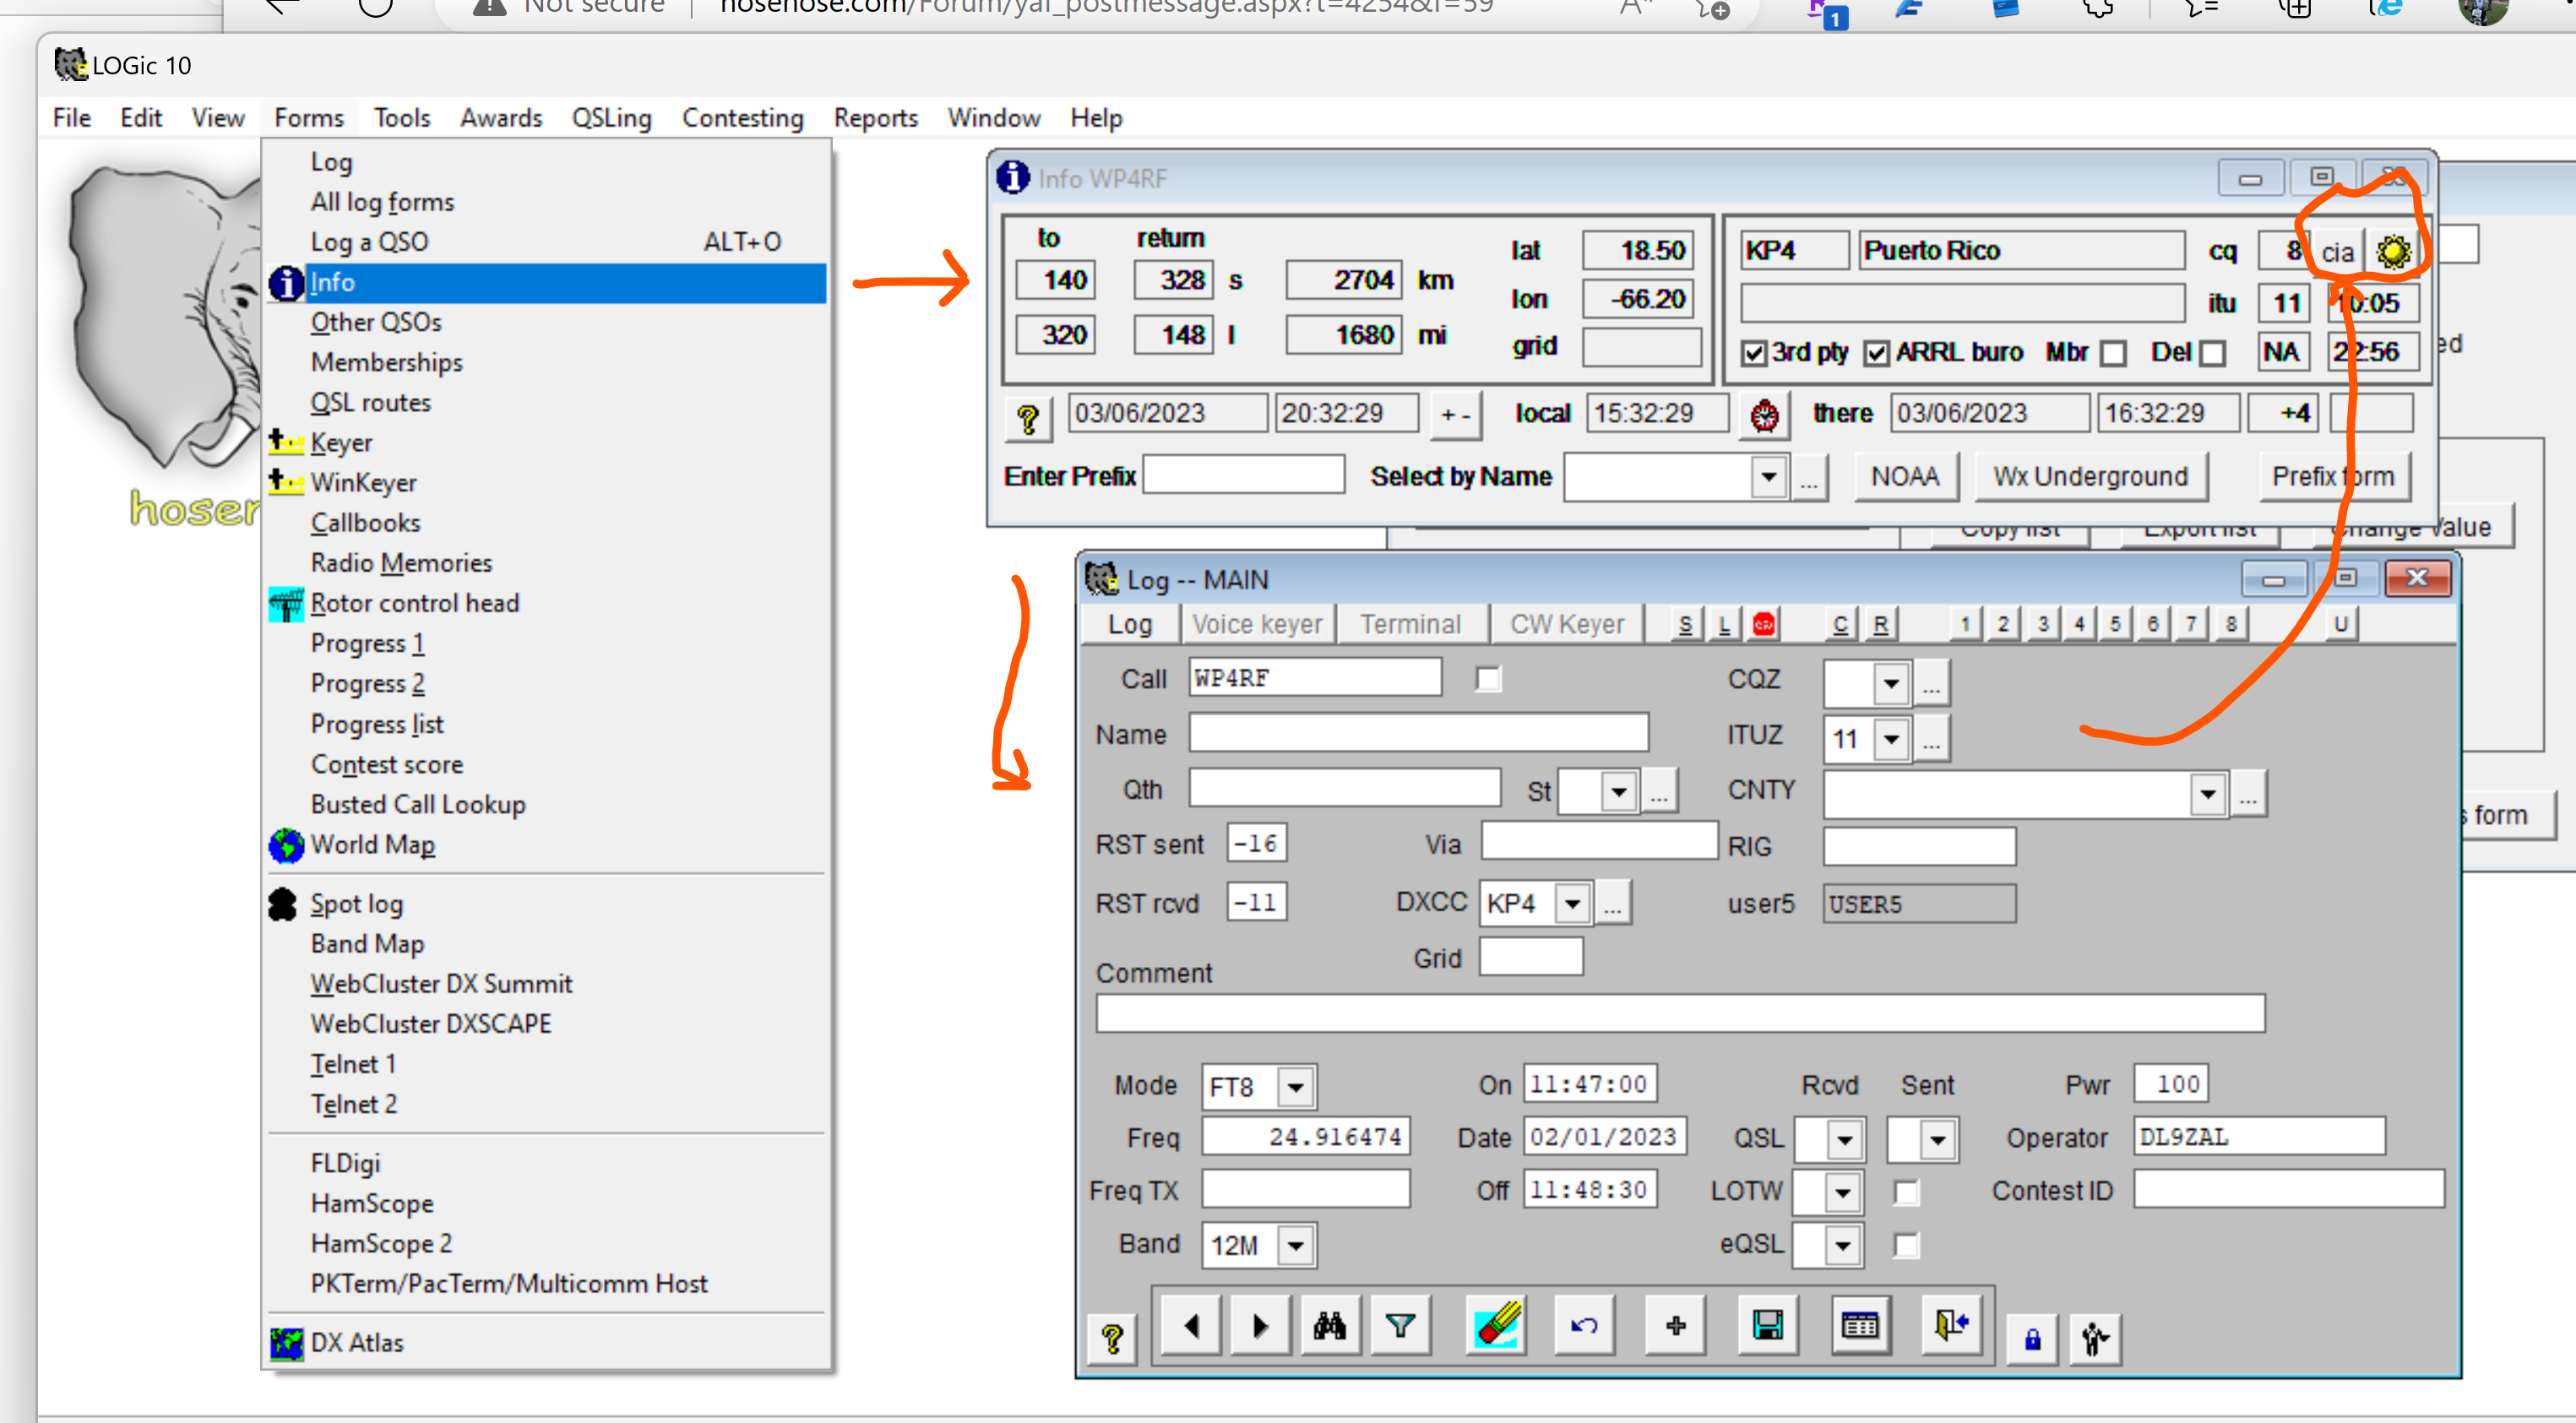
Task: Click the red clock icon next to local time
Action: pos(1765,415)
